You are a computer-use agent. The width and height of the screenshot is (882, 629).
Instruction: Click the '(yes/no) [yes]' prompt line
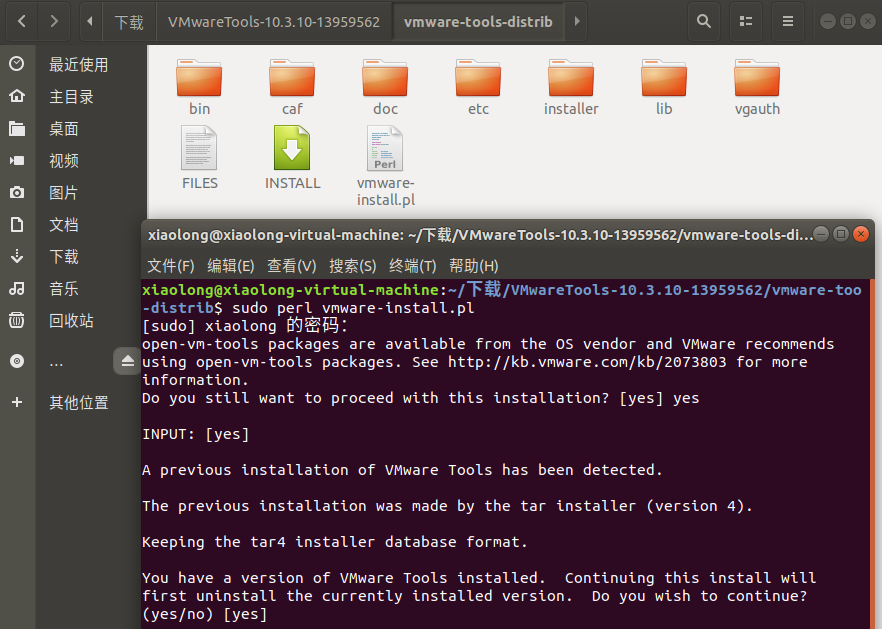coord(205,614)
